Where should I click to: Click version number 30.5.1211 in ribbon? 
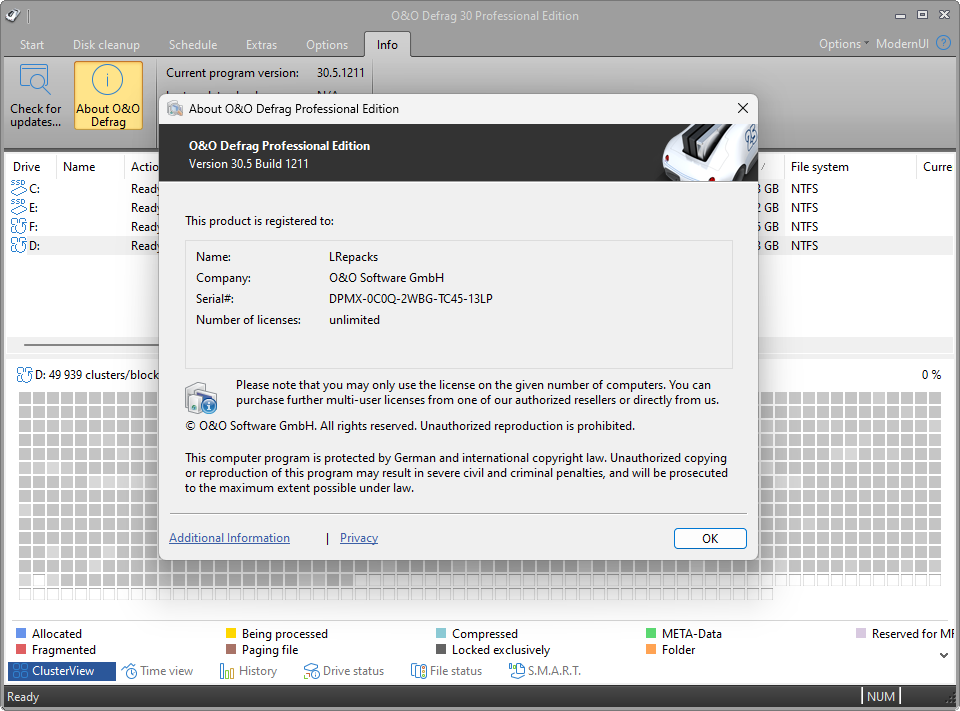[340, 72]
